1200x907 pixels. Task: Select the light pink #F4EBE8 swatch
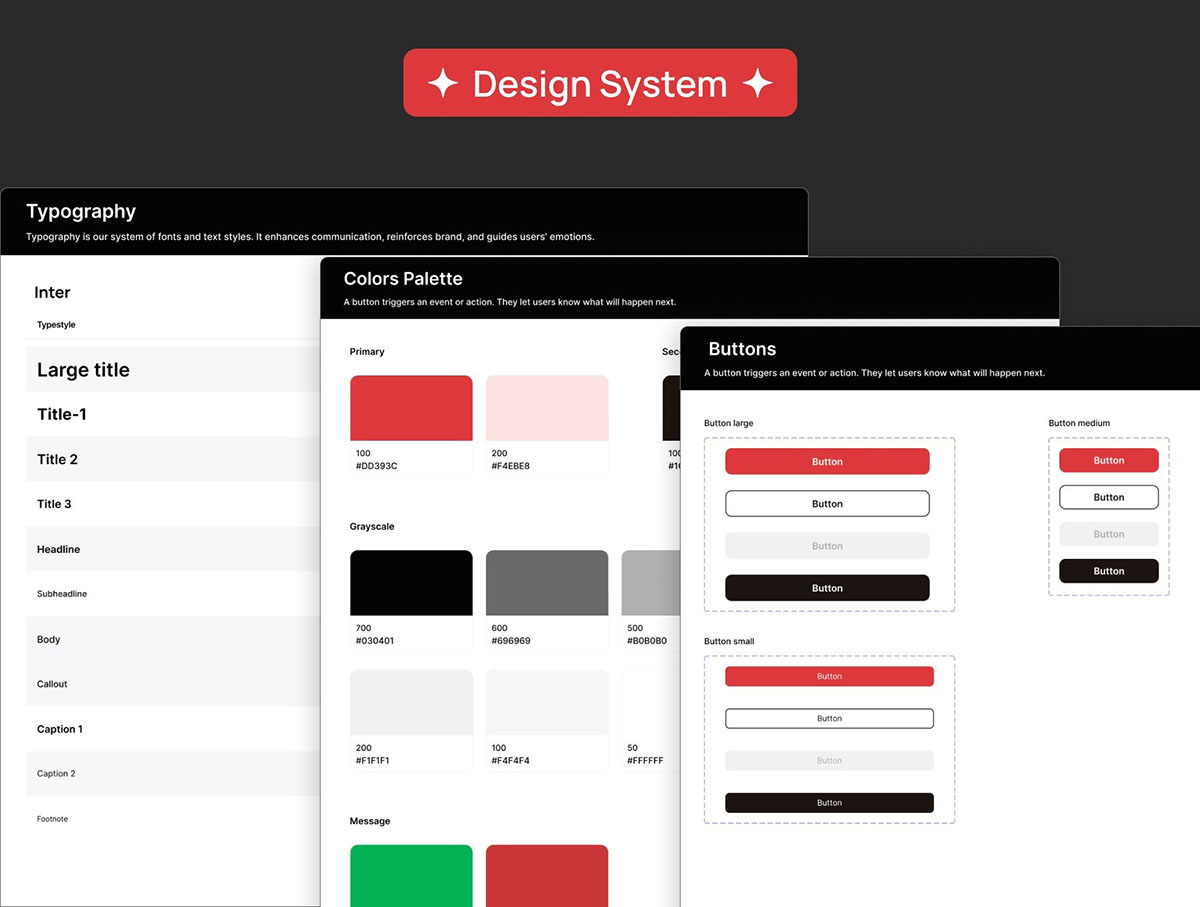(x=547, y=408)
